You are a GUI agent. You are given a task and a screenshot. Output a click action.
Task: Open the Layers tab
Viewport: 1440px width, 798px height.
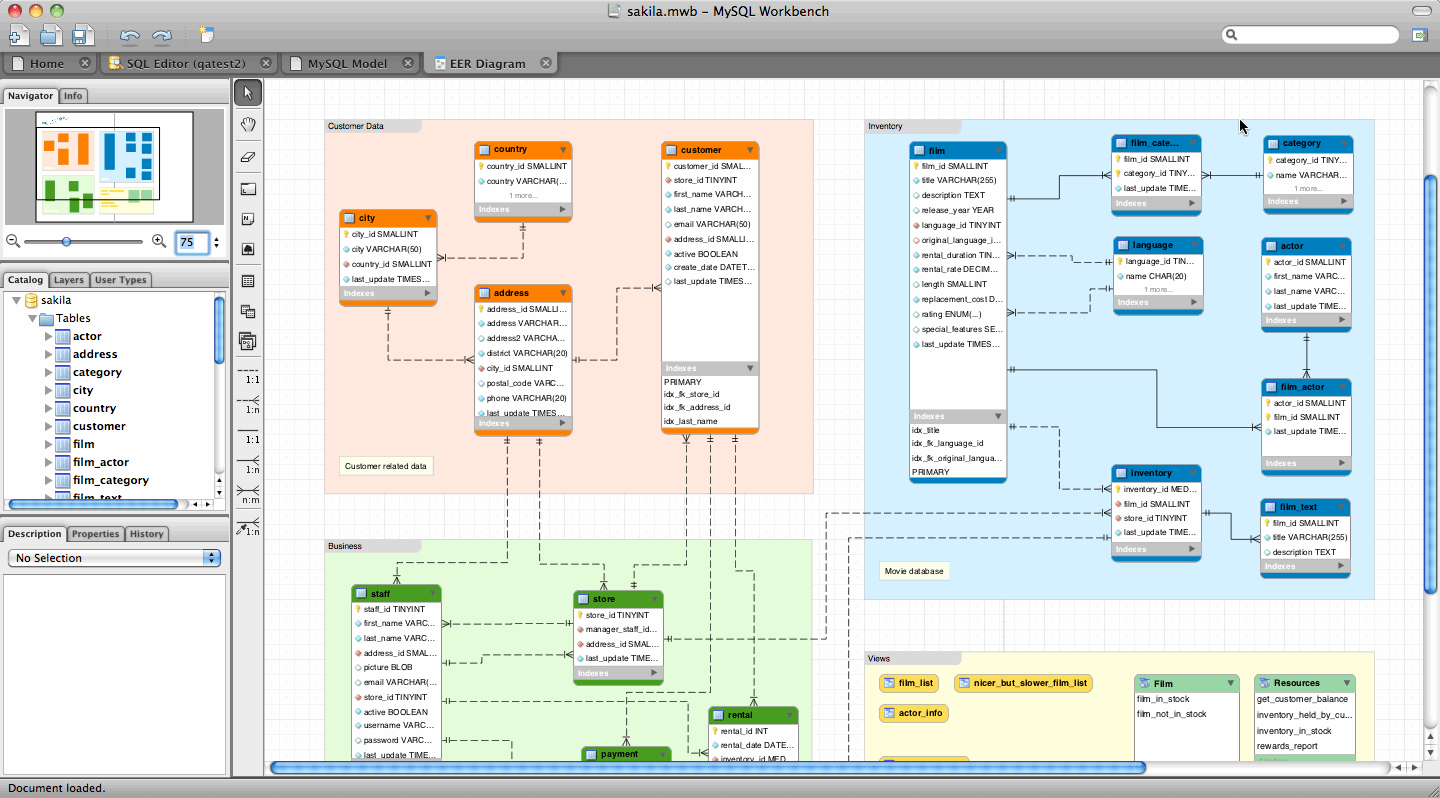(68, 280)
